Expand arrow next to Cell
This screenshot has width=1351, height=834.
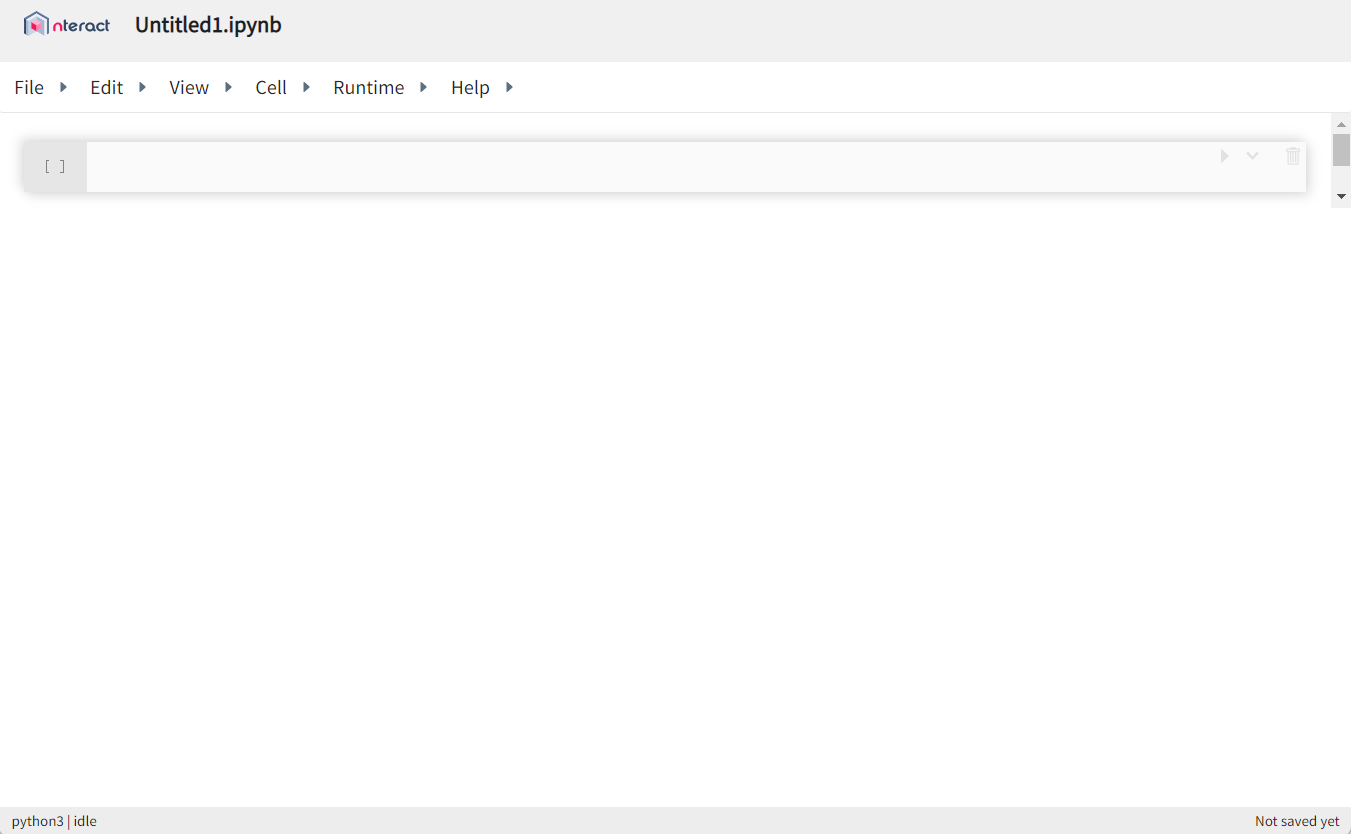pyautogui.click(x=306, y=87)
